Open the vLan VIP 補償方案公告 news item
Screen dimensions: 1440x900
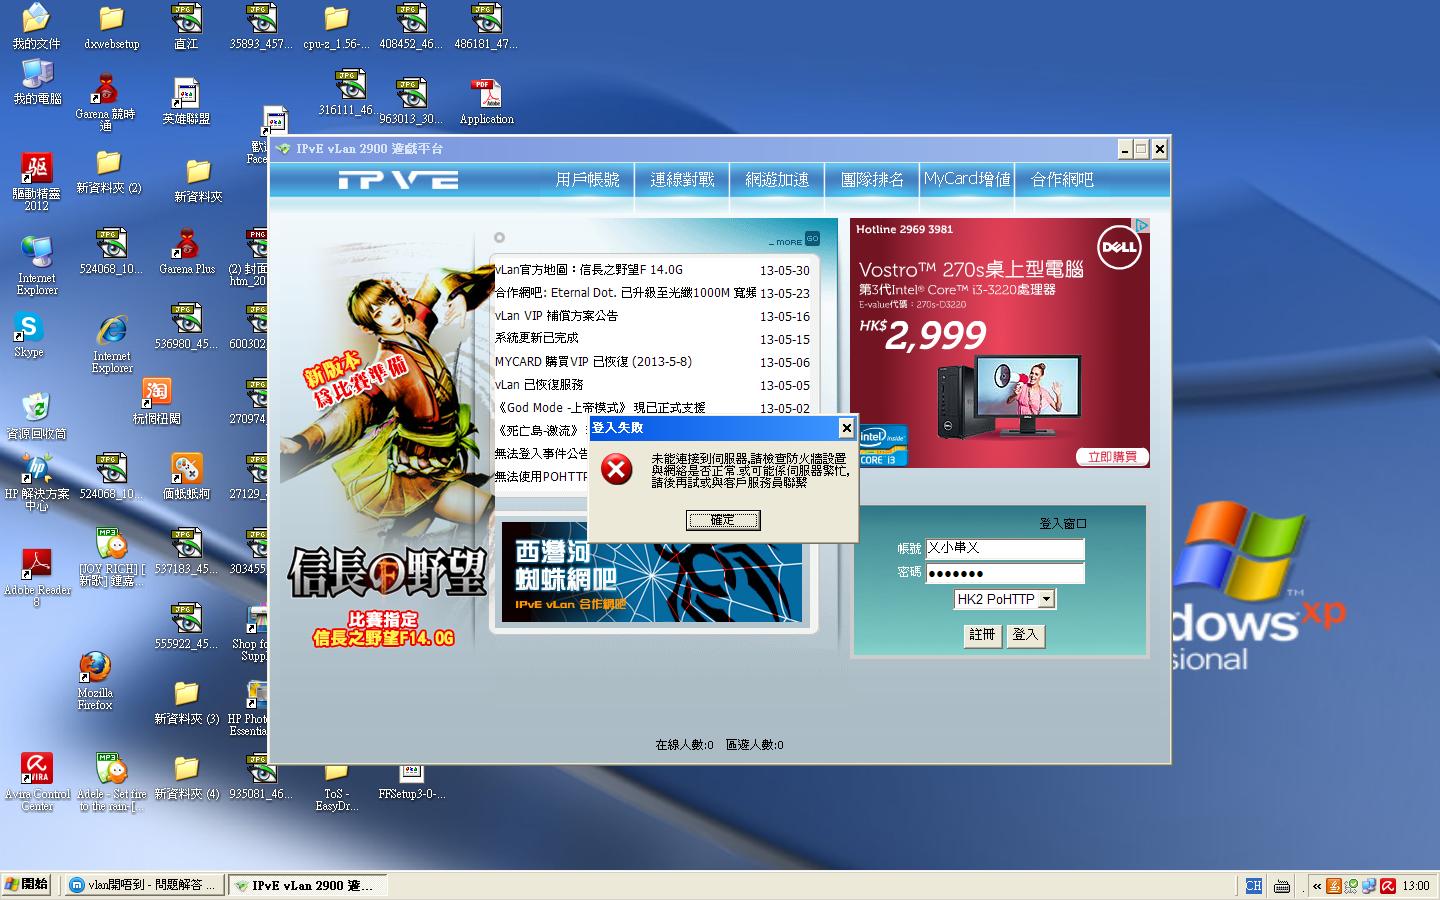point(556,316)
